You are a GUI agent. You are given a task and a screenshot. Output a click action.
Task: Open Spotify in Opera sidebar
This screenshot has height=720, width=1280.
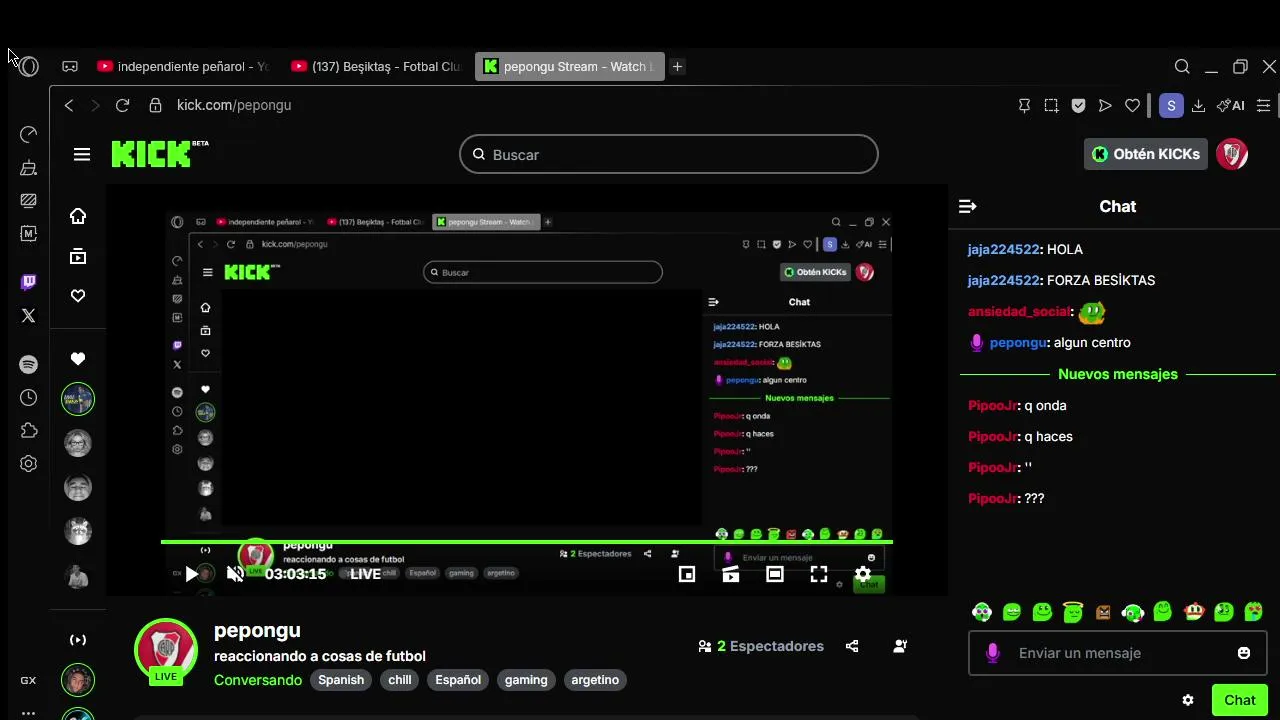tap(28, 365)
